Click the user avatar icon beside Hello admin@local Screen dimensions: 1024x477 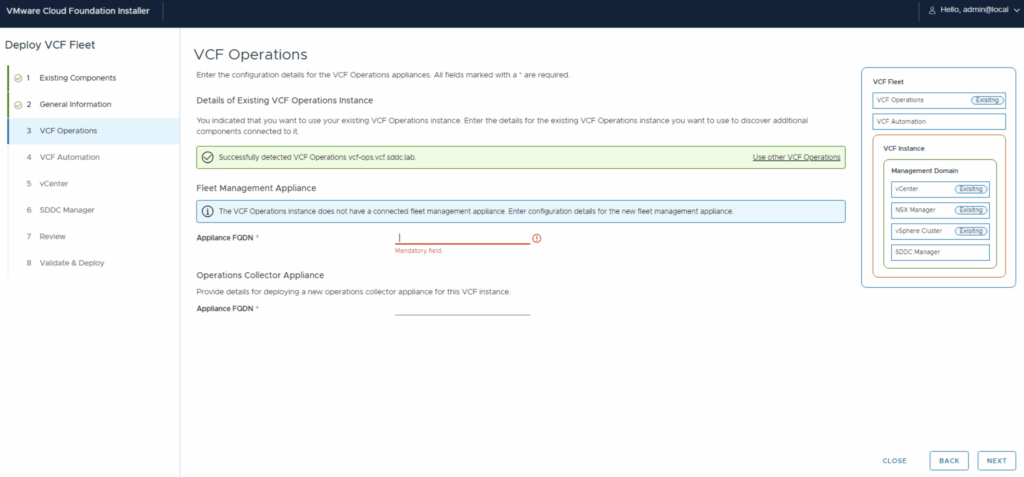click(x=932, y=10)
